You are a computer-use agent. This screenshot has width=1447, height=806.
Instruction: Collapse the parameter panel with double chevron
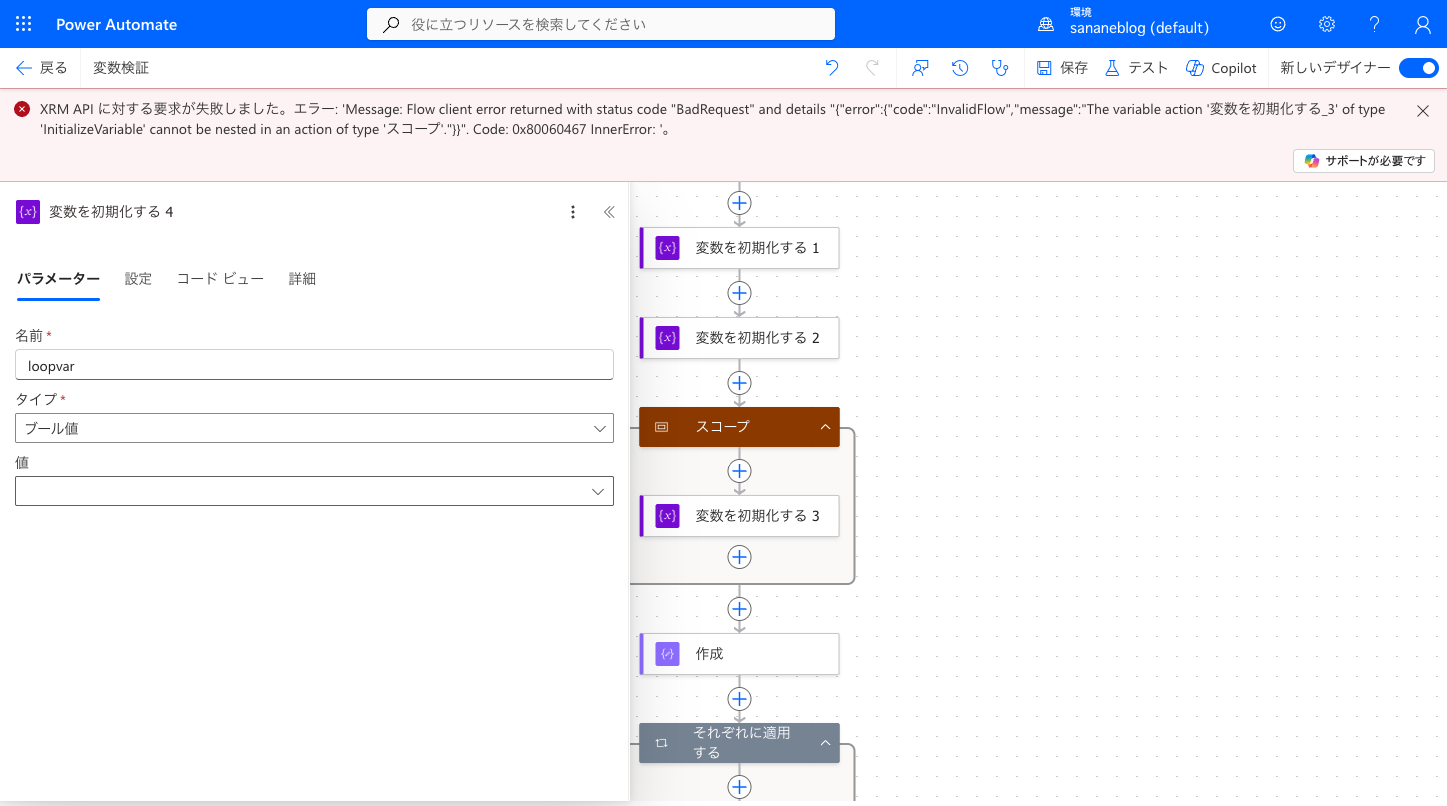tap(609, 212)
